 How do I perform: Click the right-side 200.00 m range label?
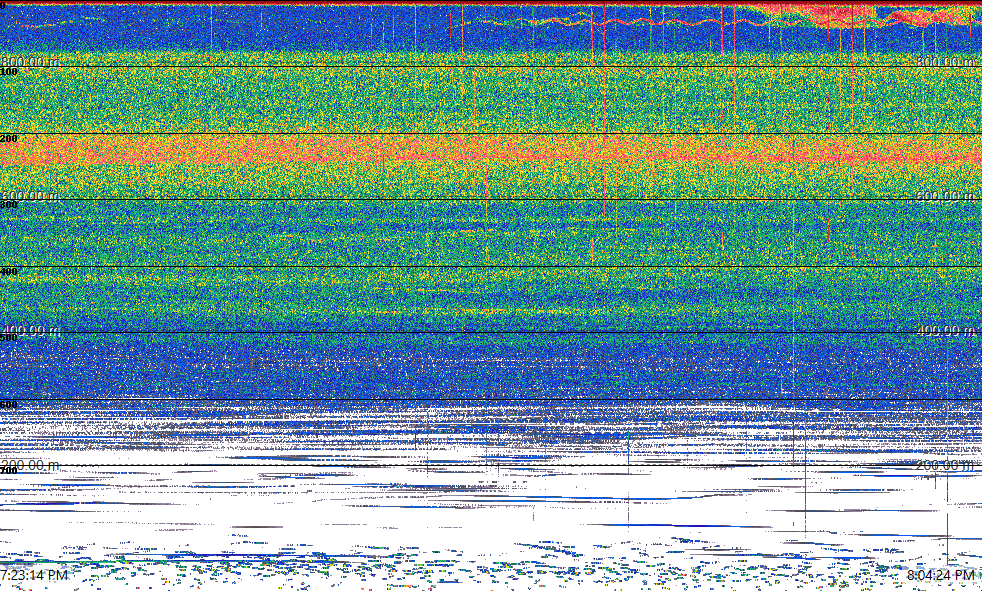[946, 465]
